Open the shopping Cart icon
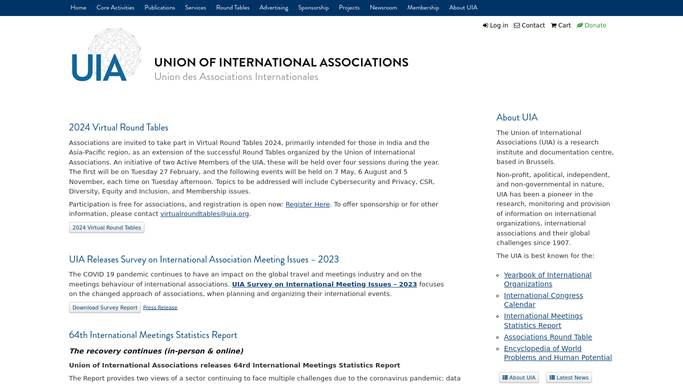Screen dimensions: 683x384 click(554, 26)
